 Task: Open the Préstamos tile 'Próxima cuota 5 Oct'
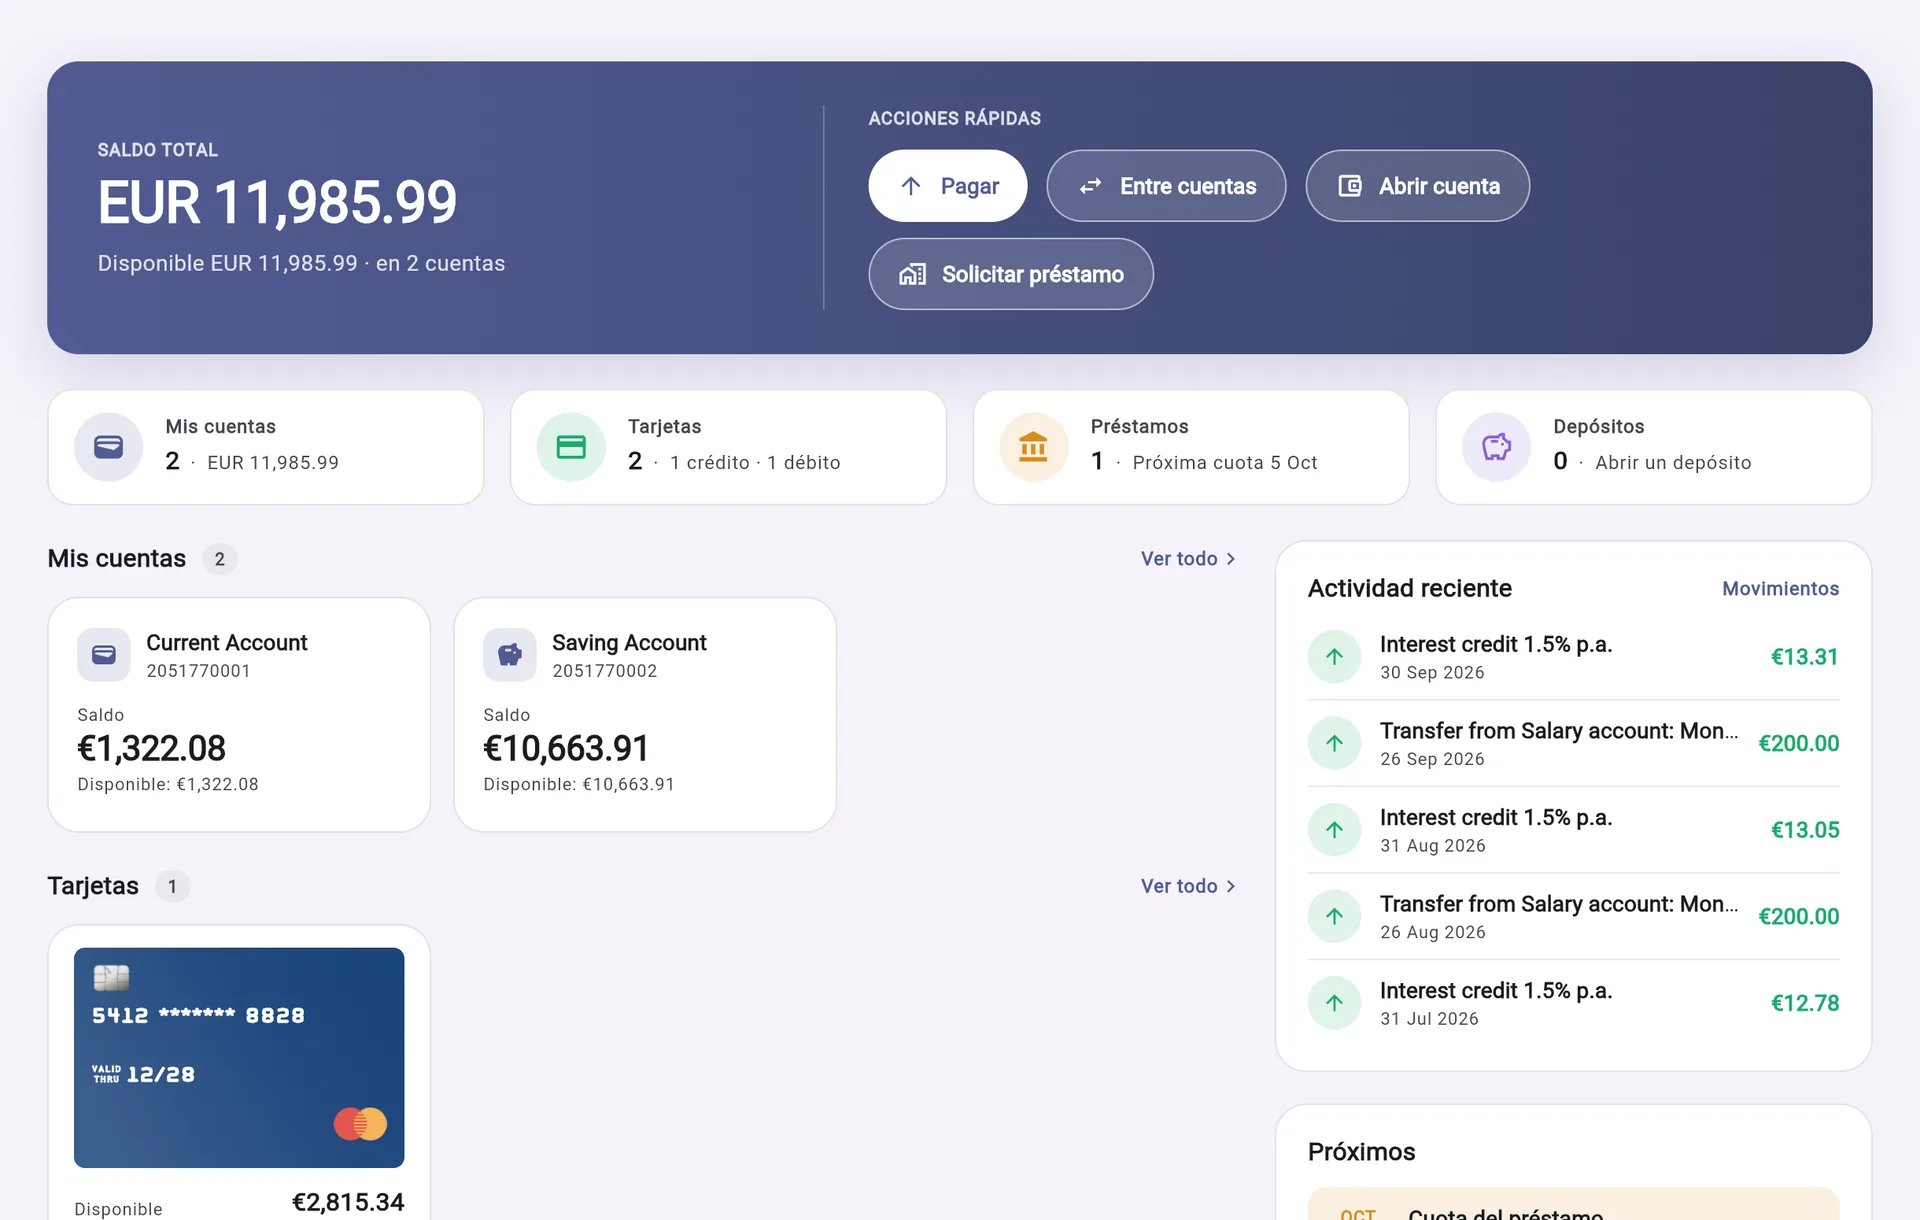coord(1191,447)
